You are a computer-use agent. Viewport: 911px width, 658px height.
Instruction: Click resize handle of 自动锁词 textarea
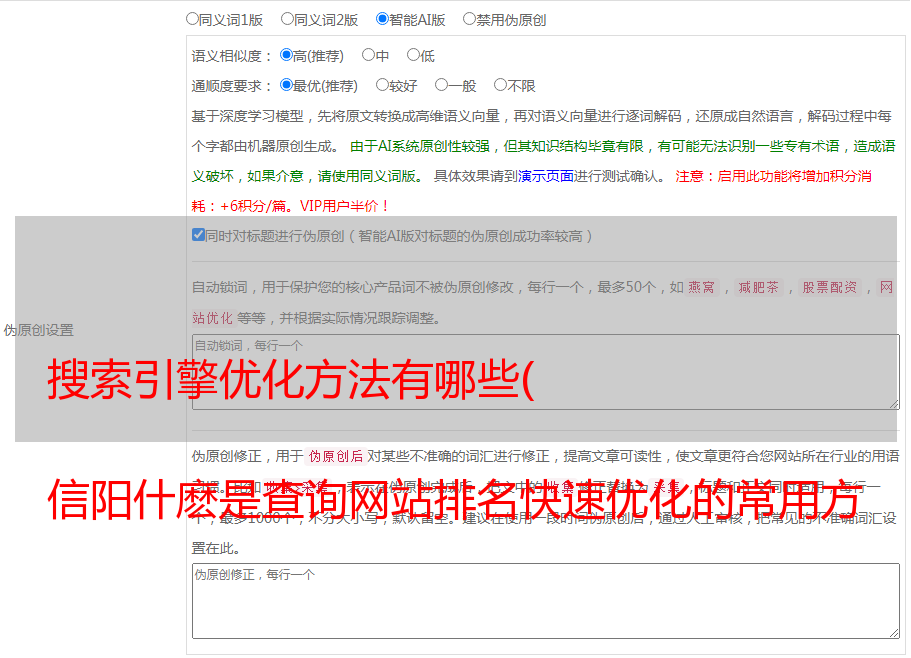[x=894, y=404]
